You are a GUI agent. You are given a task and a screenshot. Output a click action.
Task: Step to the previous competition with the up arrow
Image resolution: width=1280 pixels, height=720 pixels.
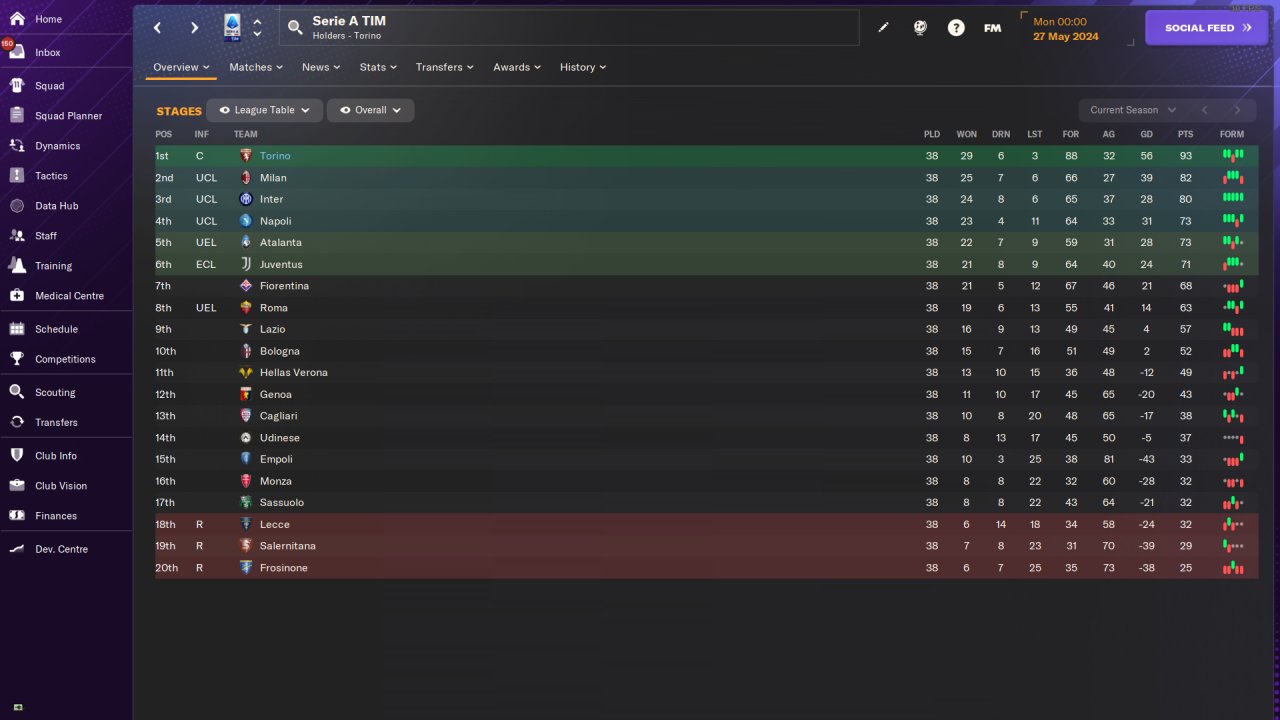tap(257, 21)
